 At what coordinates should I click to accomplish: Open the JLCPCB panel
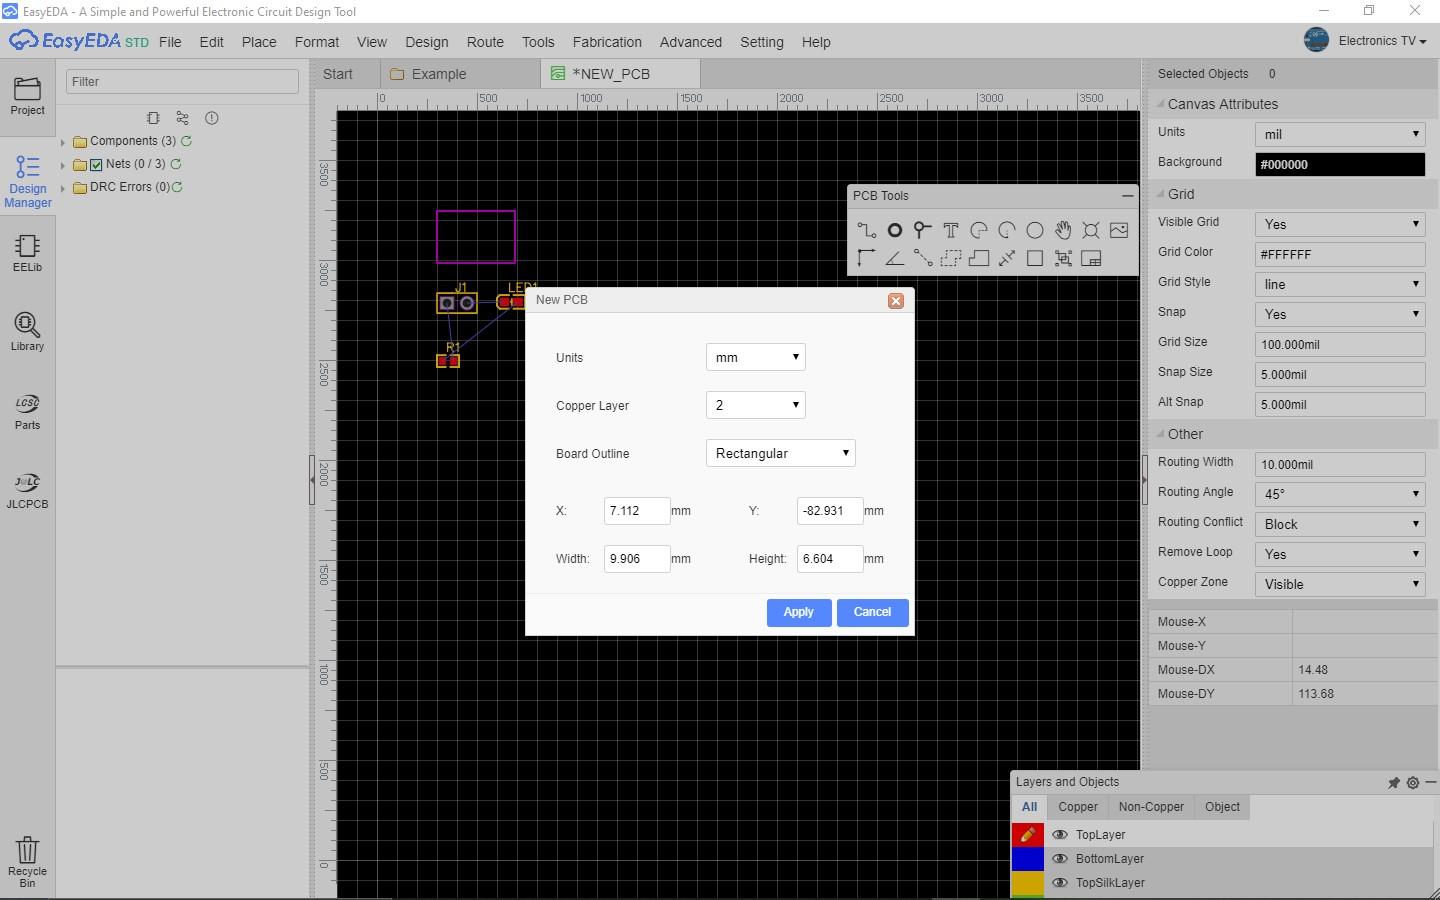click(x=27, y=490)
